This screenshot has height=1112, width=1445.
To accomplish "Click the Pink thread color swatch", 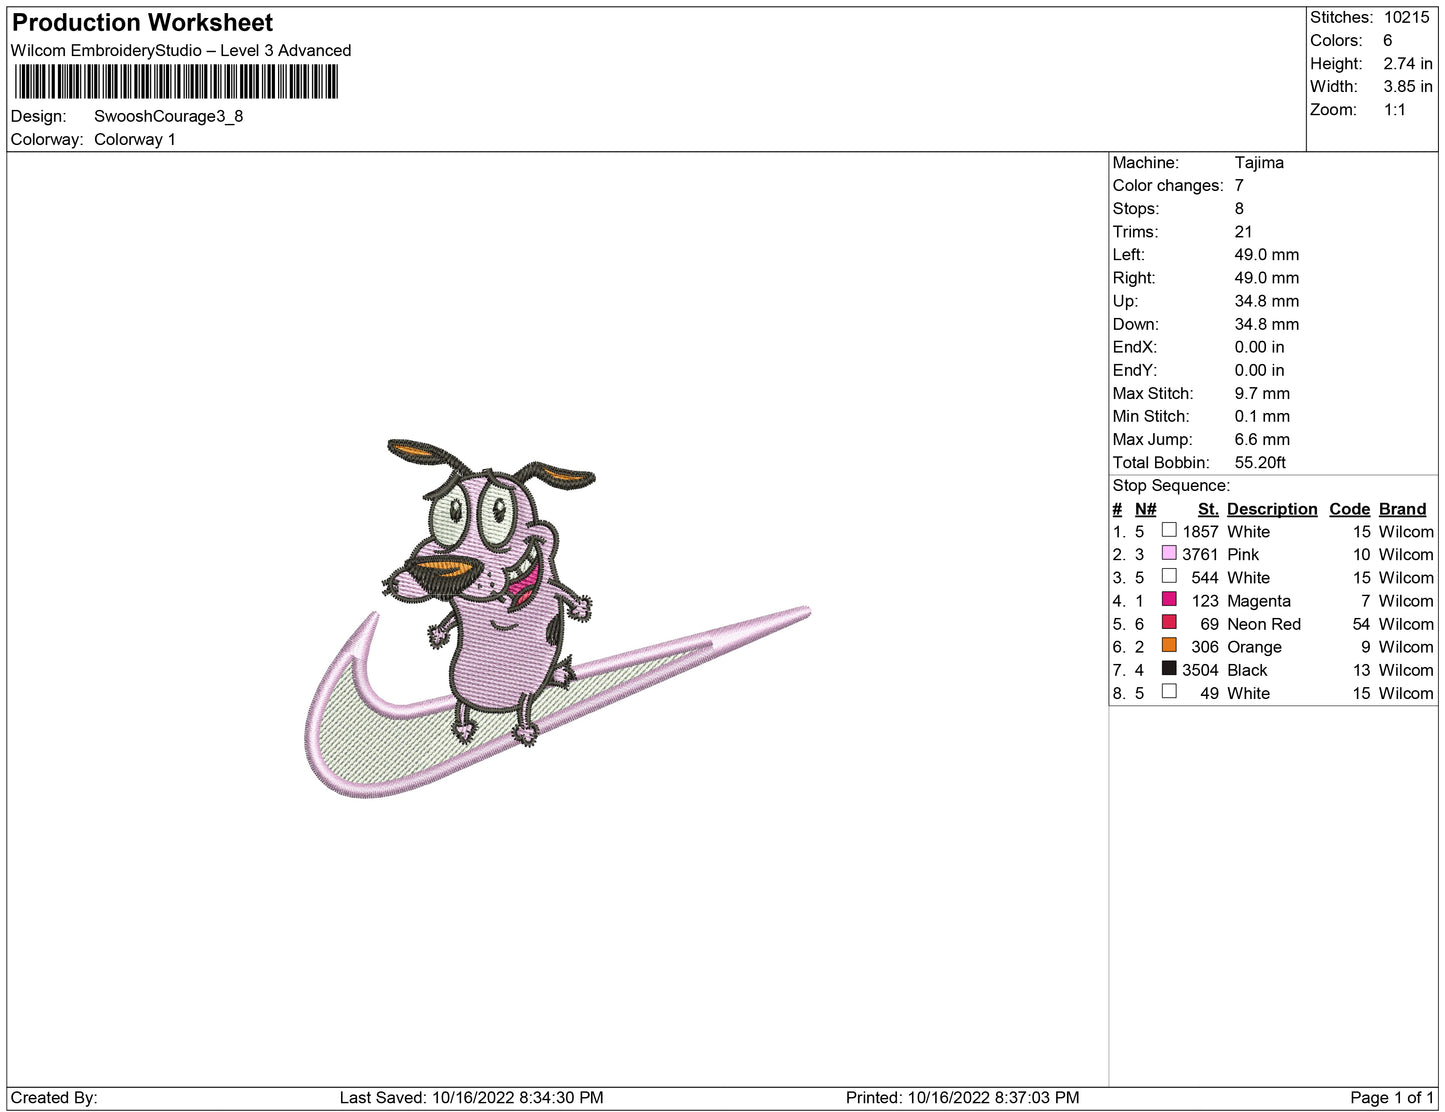I will click(x=1169, y=553).
